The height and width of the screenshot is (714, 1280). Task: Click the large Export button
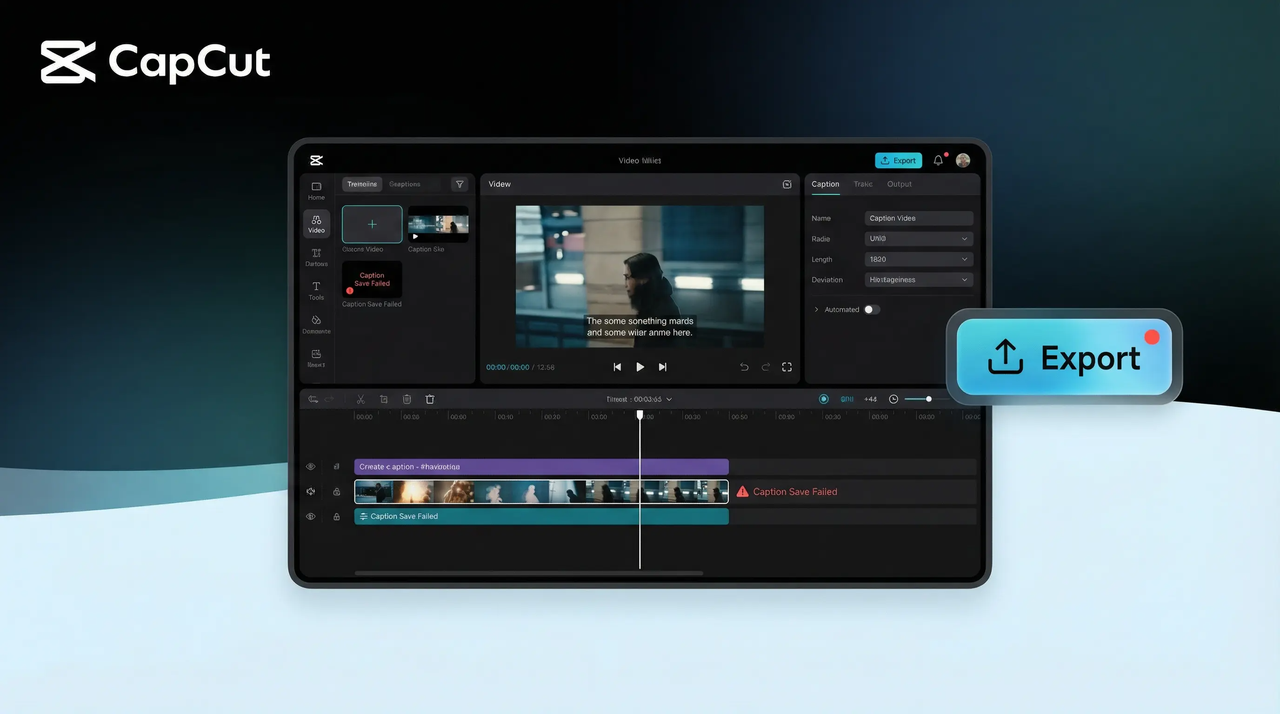point(1063,357)
